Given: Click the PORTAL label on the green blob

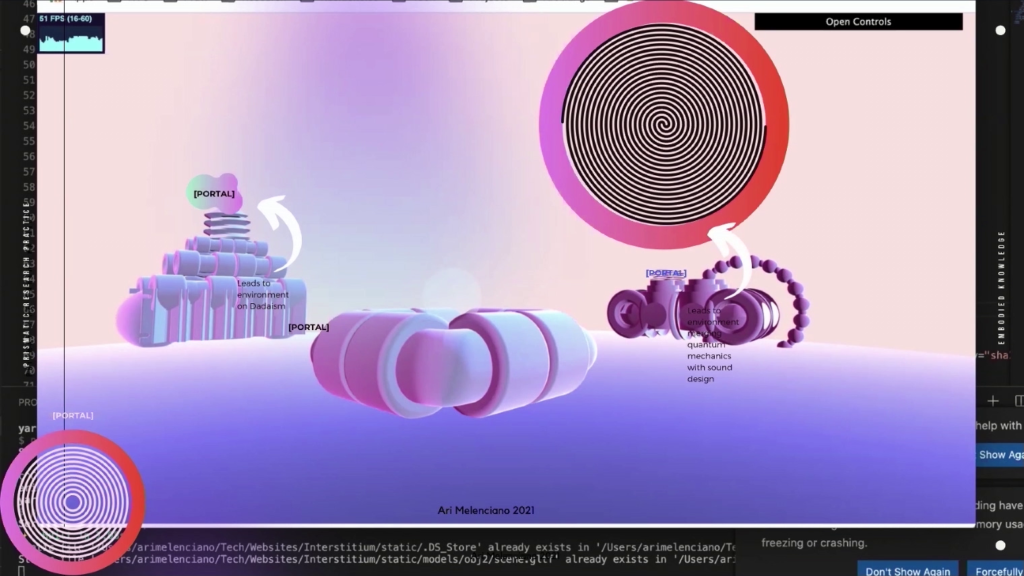Looking at the screenshot, I should (x=214, y=194).
